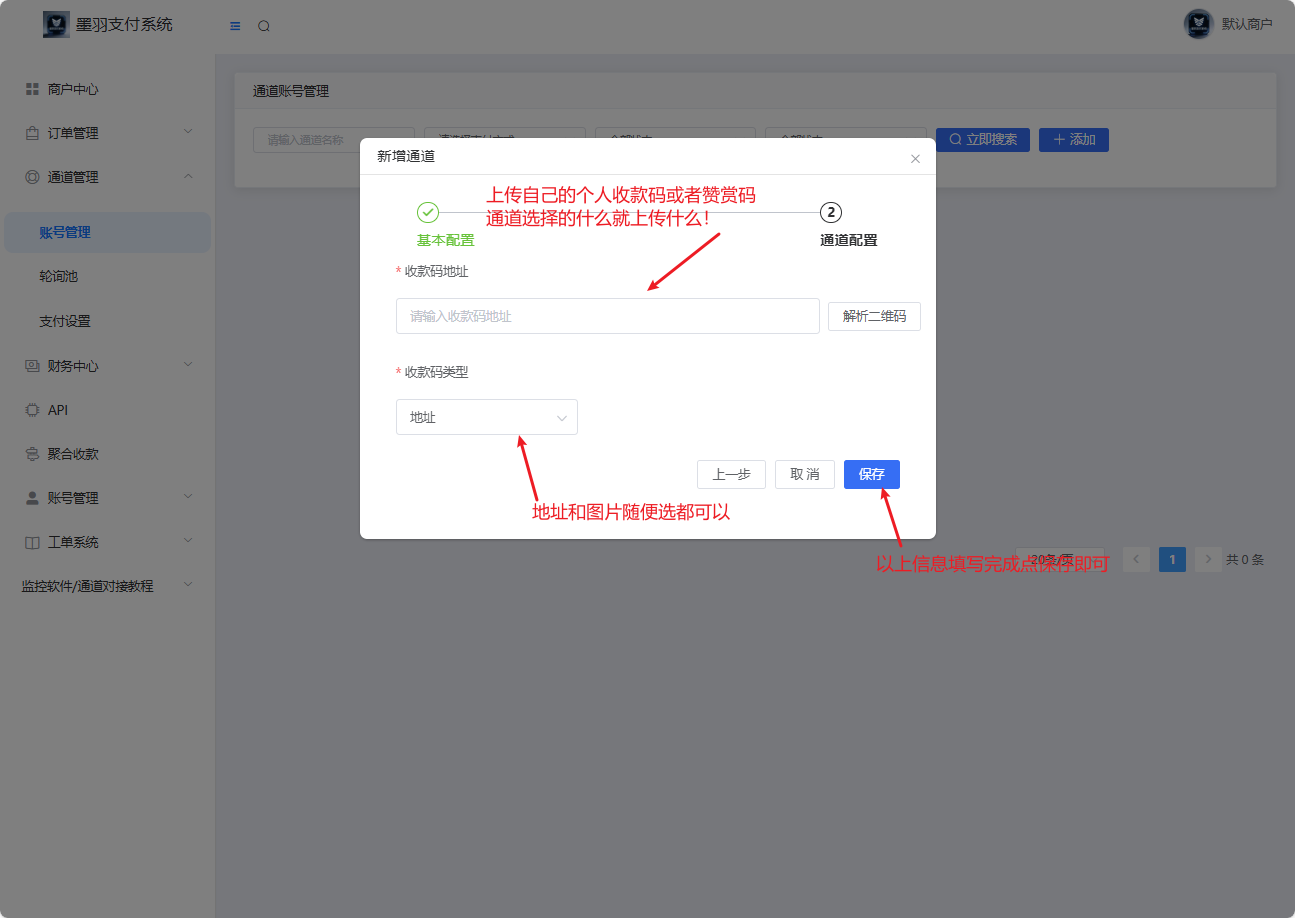Click the 基本配置 completed step indicator
The height and width of the screenshot is (918, 1295).
click(428, 213)
